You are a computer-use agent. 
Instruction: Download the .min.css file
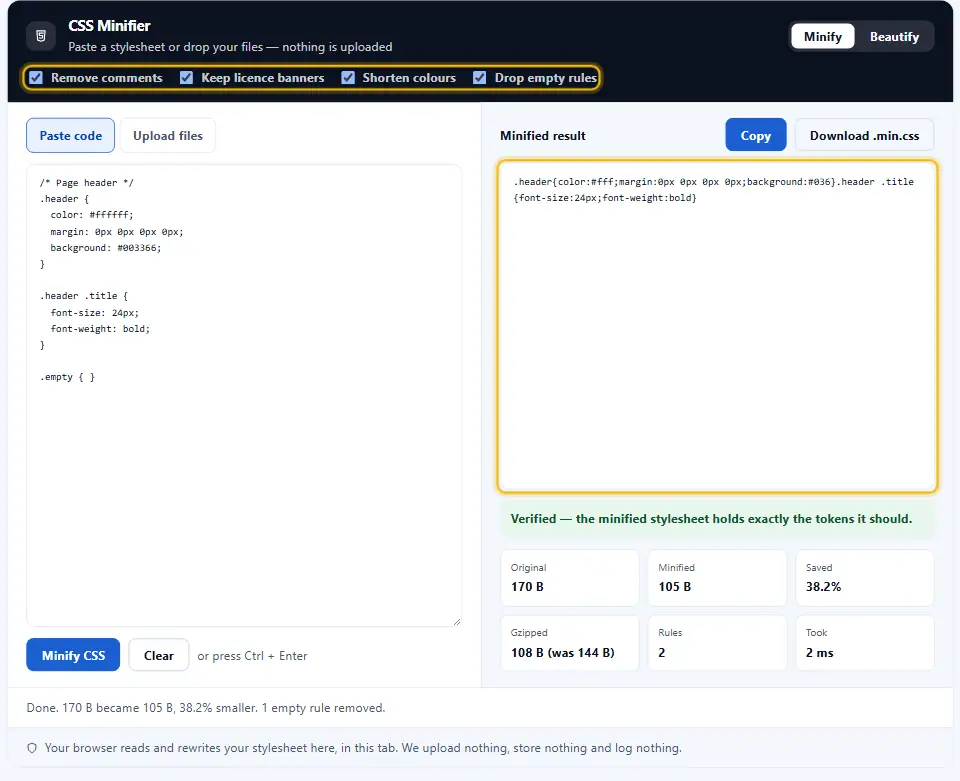point(864,135)
